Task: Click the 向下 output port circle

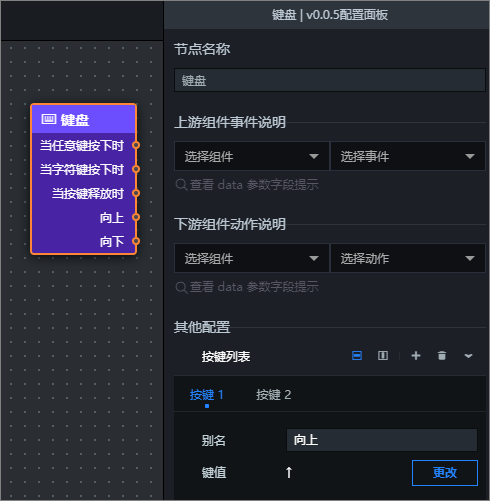Action: [136, 241]
